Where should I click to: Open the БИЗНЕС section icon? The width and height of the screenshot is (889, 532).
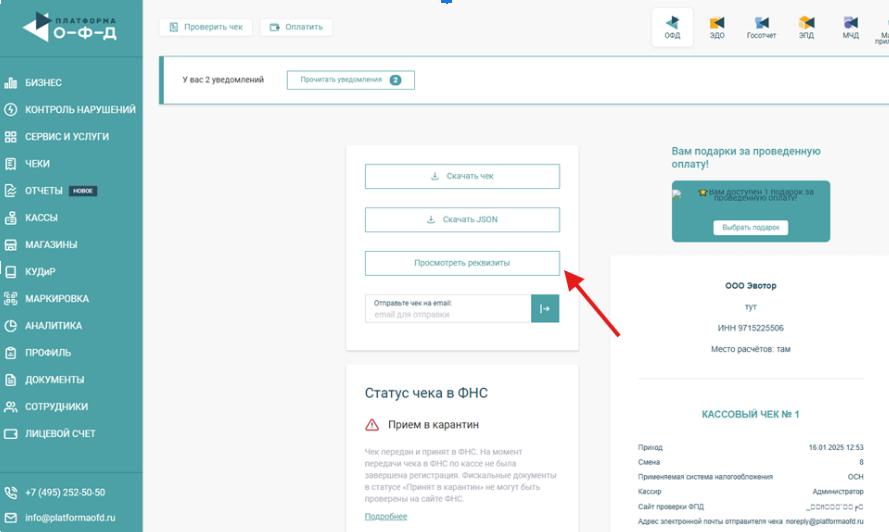[x=10, y=83]
